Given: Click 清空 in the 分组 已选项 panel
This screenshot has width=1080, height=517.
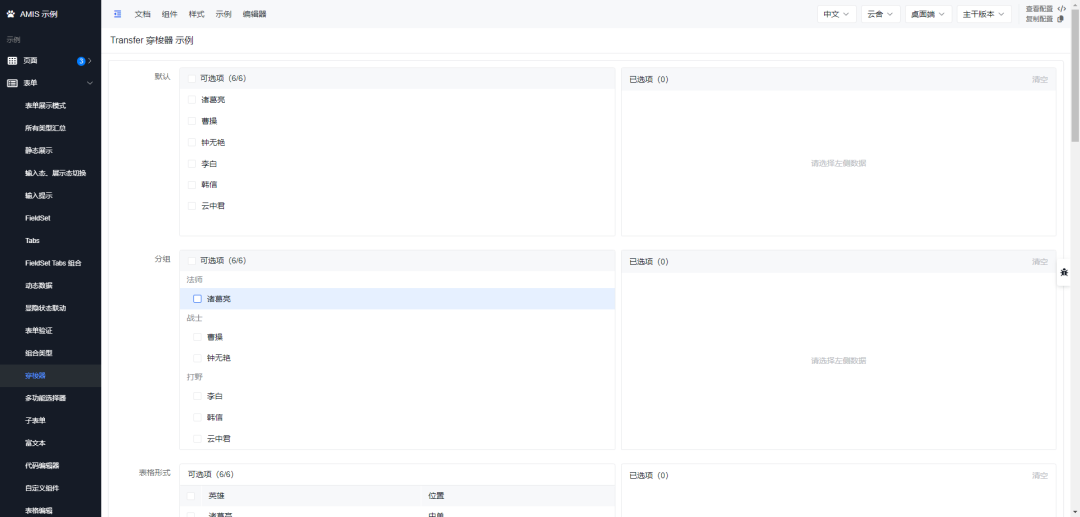Looking at the screenshot, I should click(x=1039, y=262).
